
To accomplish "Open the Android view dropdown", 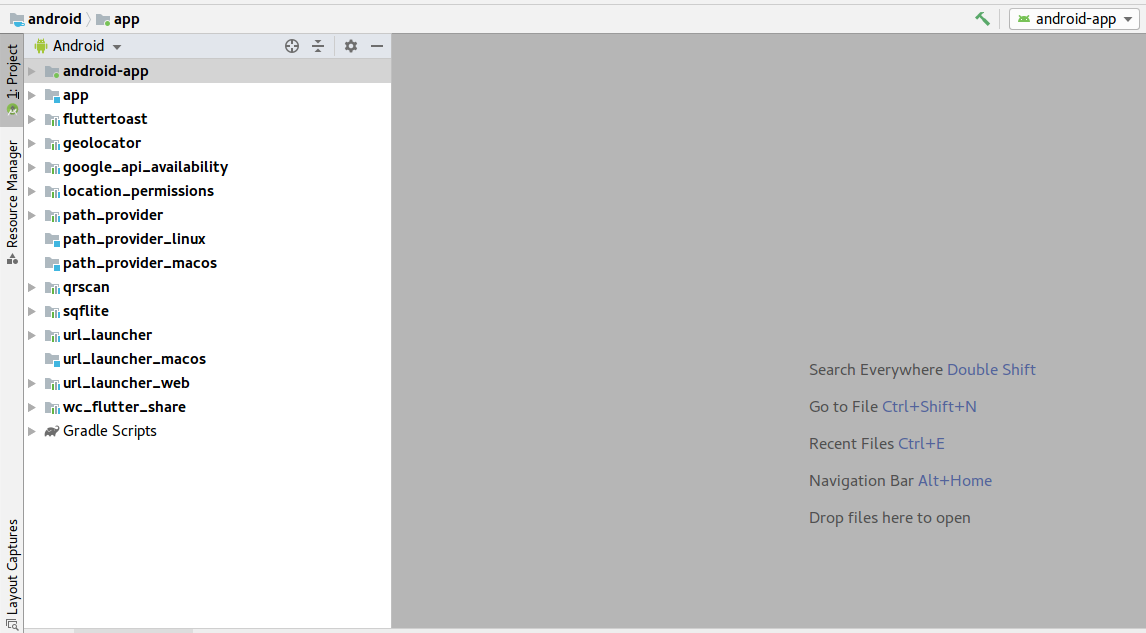I will (78, 45).
